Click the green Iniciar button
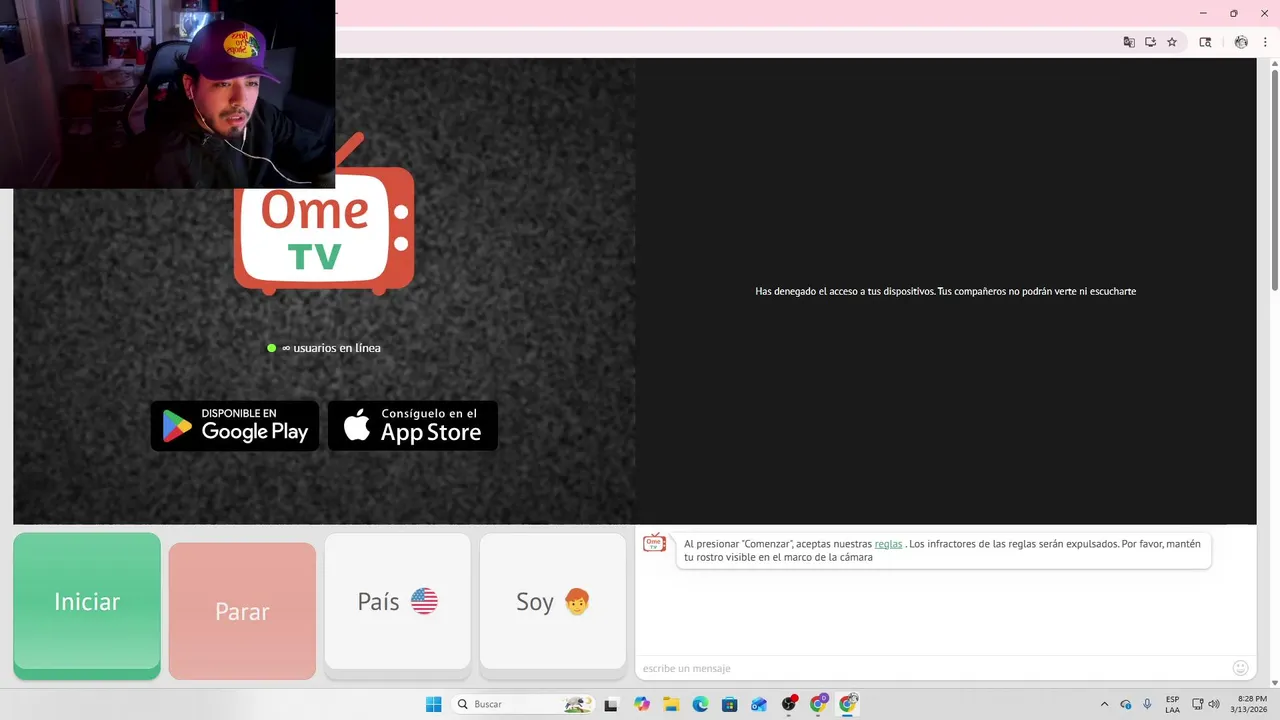This screenshot has width=1280, height=720. point(87,605)
